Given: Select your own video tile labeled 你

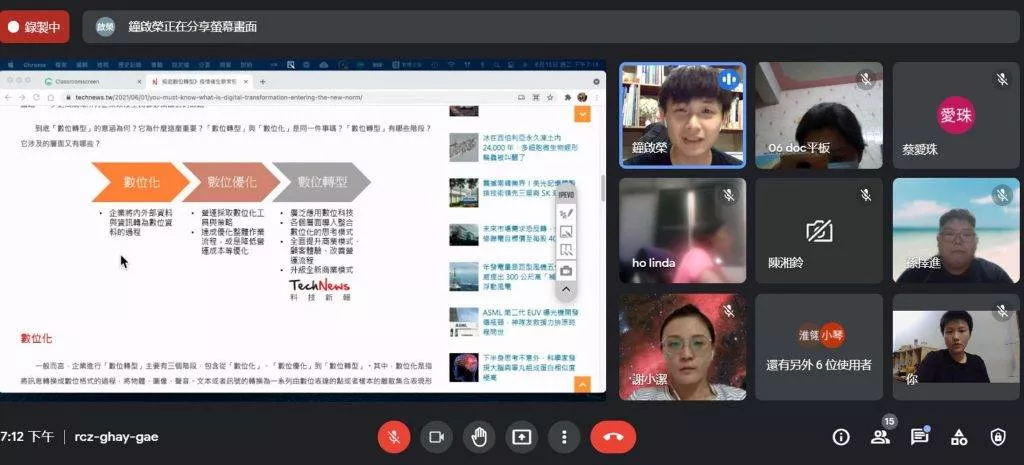Looking at the screenshot, I should point(956,347).
